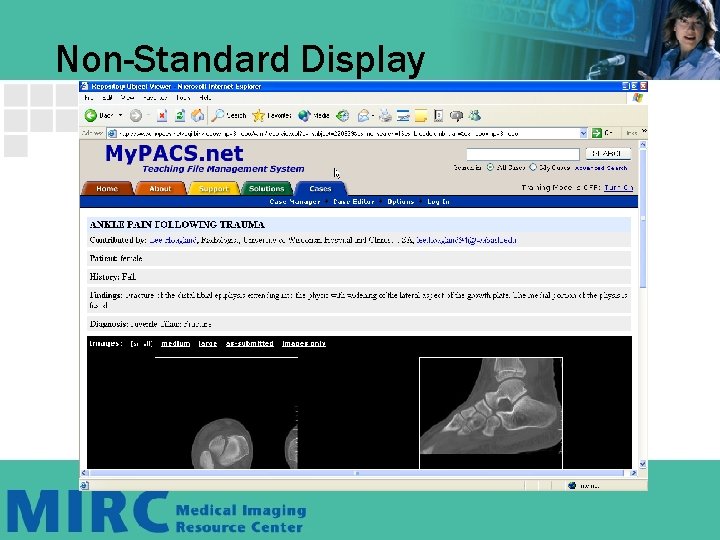This screenshot has width=720, height=540.
Task: Expand the Links toolbar chevron
Action: click(644, 131)
